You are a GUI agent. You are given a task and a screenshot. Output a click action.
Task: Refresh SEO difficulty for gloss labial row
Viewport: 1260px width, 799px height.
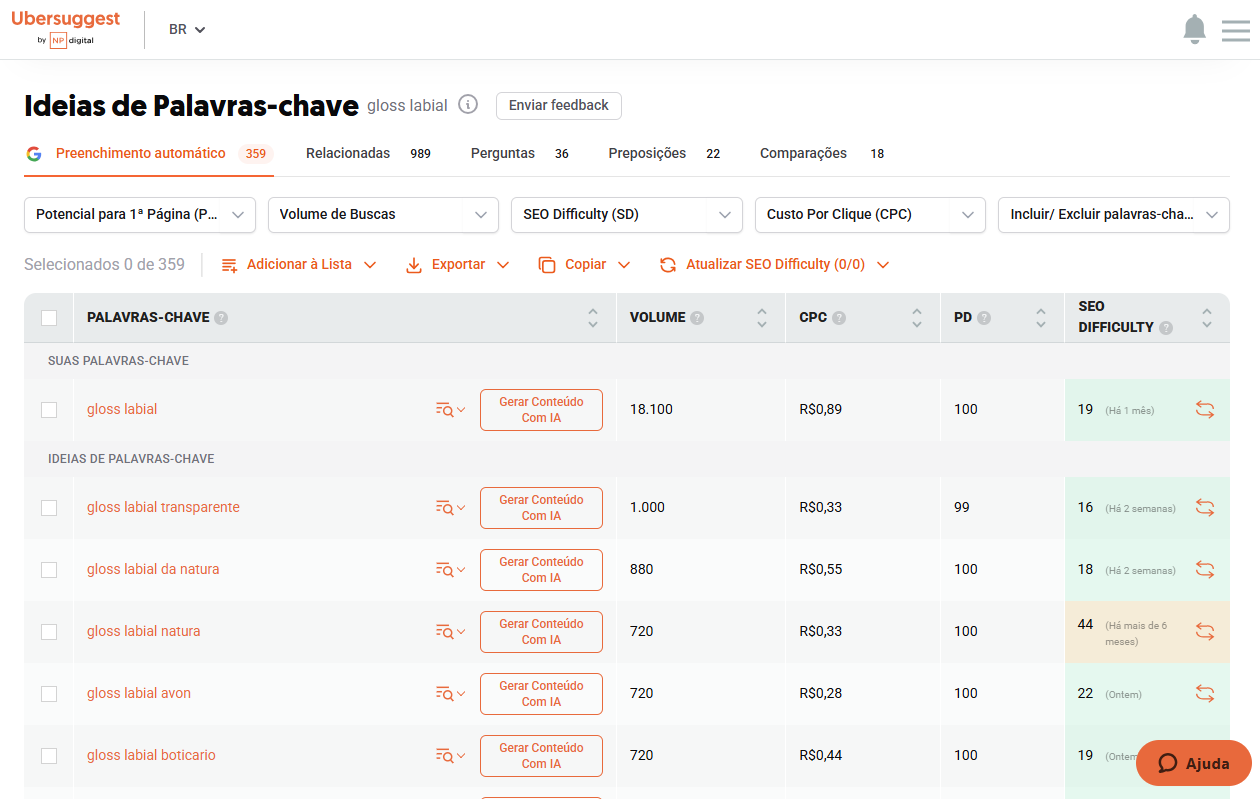click(x=1205, y=409)
